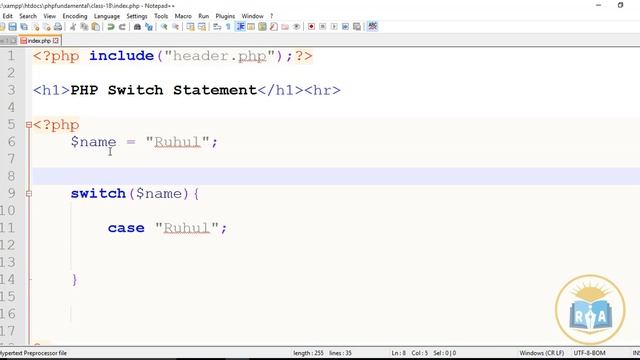Select the index.php document tab
Screen dimensions: 640x360
tap(39, 41)
